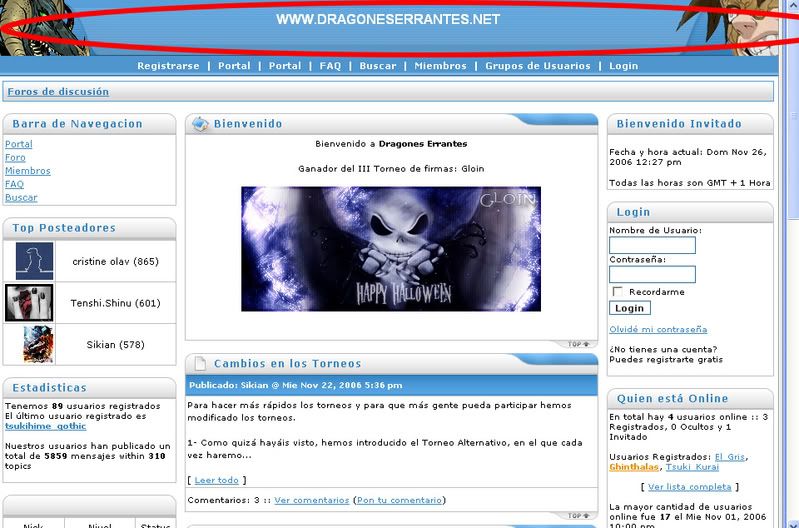The image size is (799, 528).
Task: Click the Ver lista completa link
Action: [x=689, y=487]
